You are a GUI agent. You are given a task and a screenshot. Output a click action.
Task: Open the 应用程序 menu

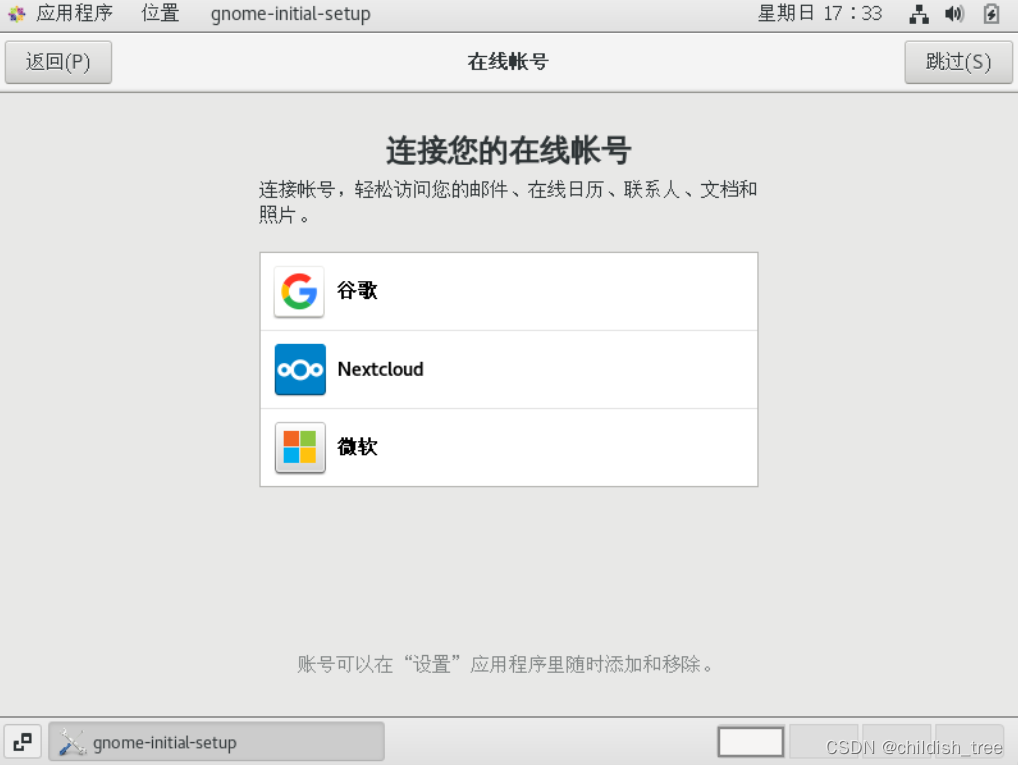(74, 13)
